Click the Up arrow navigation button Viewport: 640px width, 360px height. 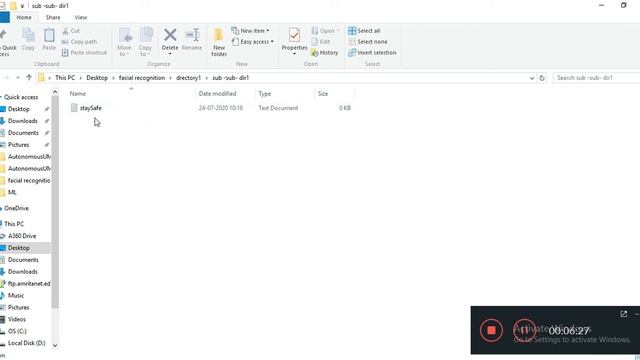[x=29, y=78]
